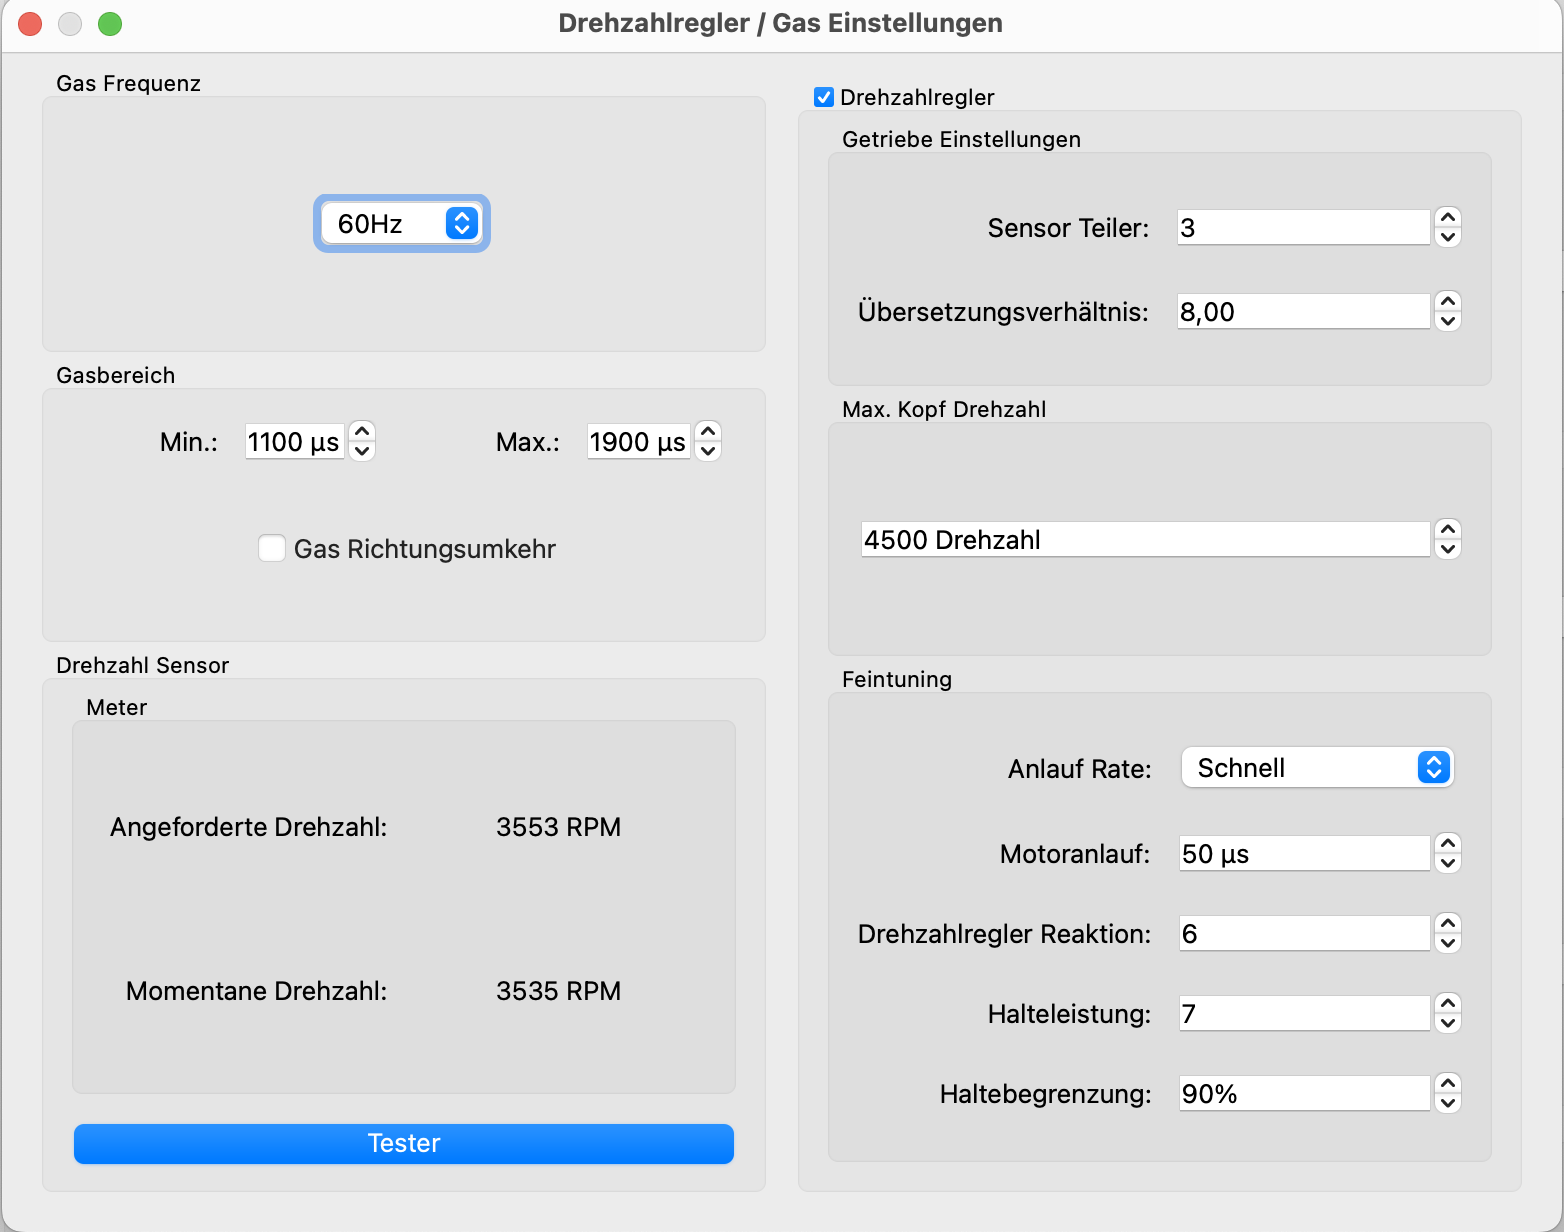
Task: Open the Anlauf Rate Schnell dropdown
Action: click(x=1316, y=768)
